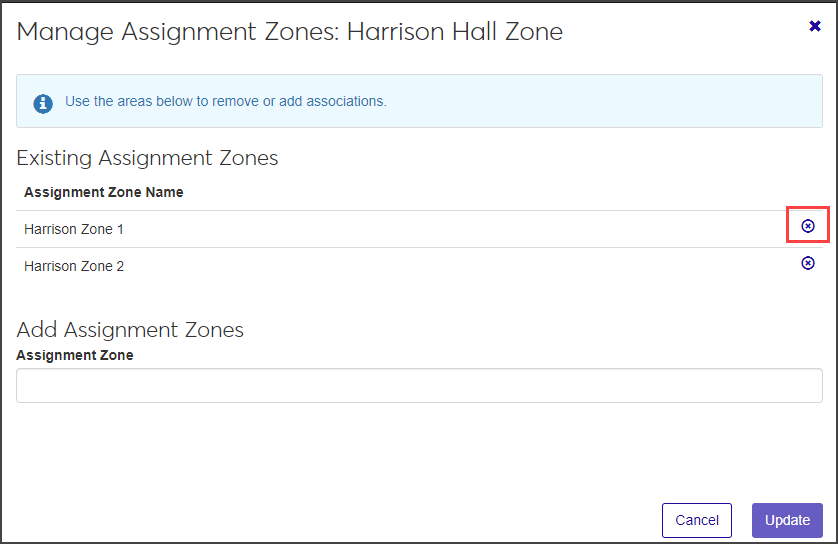The image size is (838, 544).
Task: Click empty area below the Assignment Zone field
Action: pos(419,450)
